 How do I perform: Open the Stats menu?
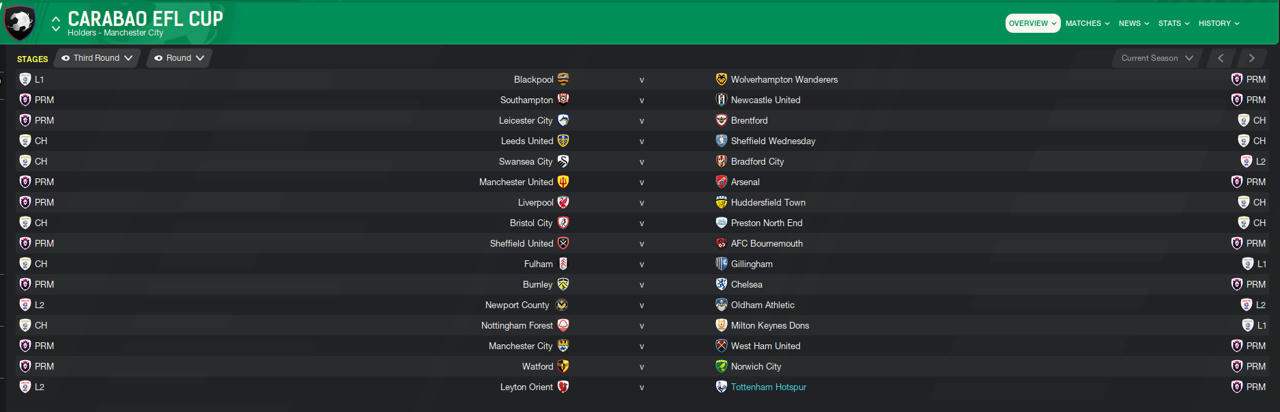1174,23
